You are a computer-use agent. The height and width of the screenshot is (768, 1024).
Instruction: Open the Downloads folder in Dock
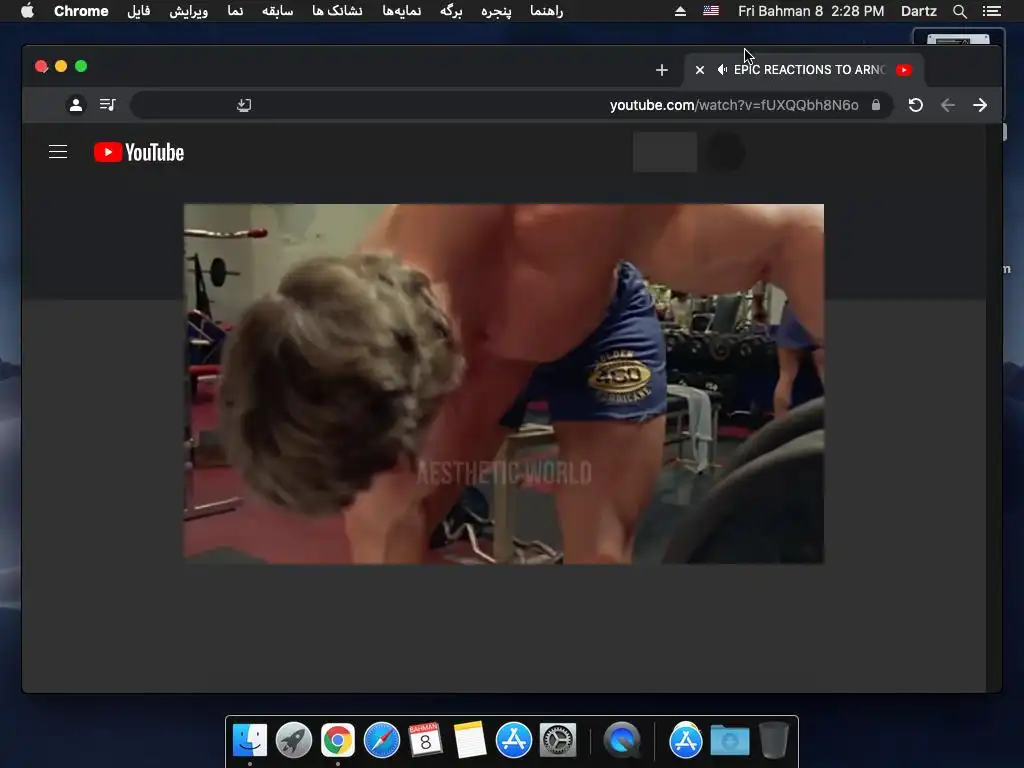click(x=729, y=740)
